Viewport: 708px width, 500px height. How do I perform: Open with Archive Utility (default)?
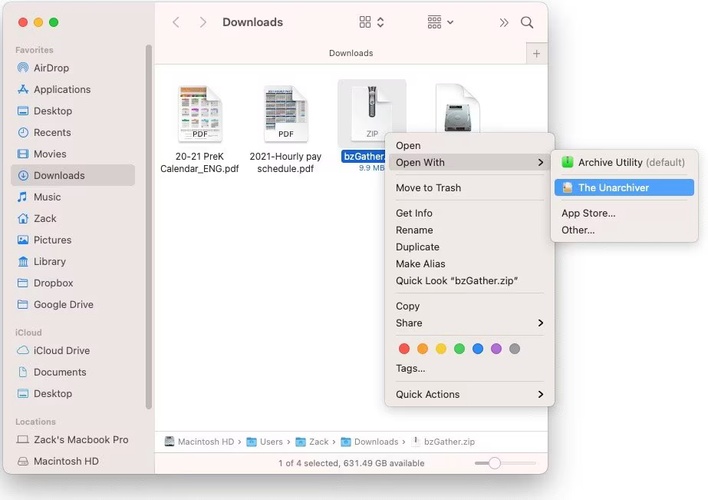[624, 162]
